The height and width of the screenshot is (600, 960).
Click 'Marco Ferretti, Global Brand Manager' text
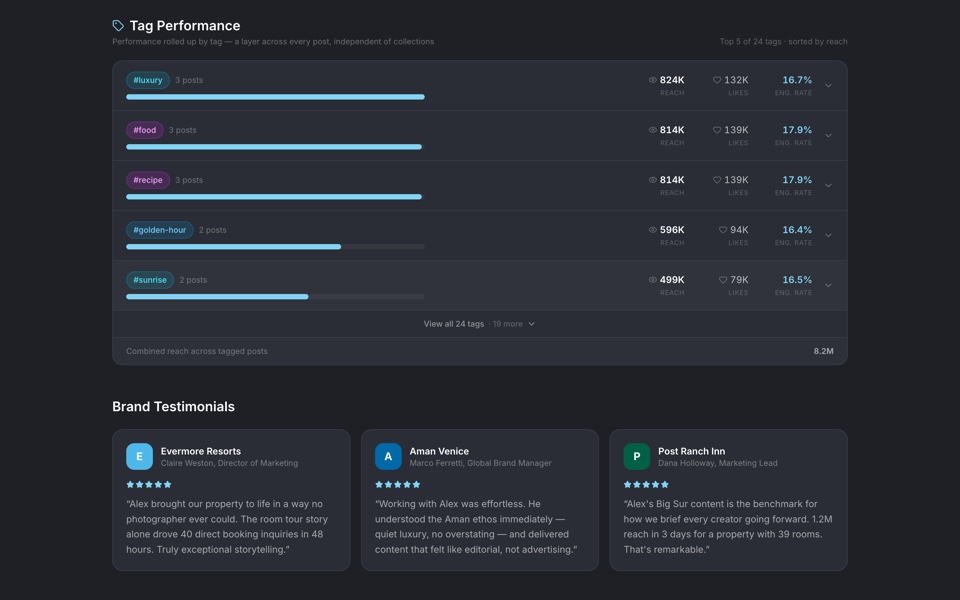click(x=481, y=463)
